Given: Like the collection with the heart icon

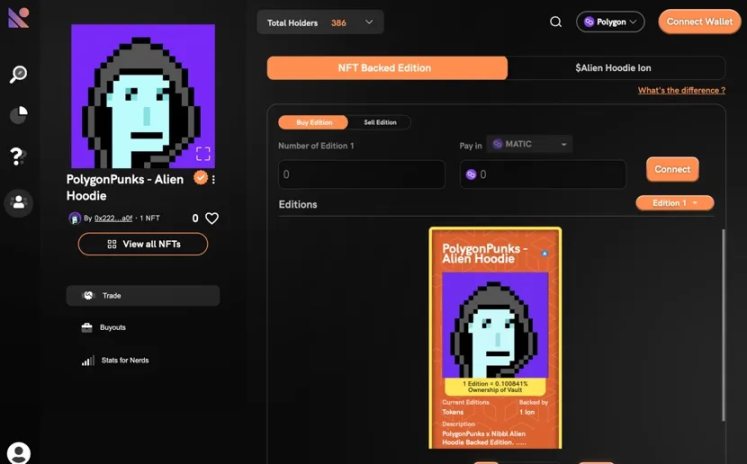Looking at the screenshot, I should click(212, 218).
